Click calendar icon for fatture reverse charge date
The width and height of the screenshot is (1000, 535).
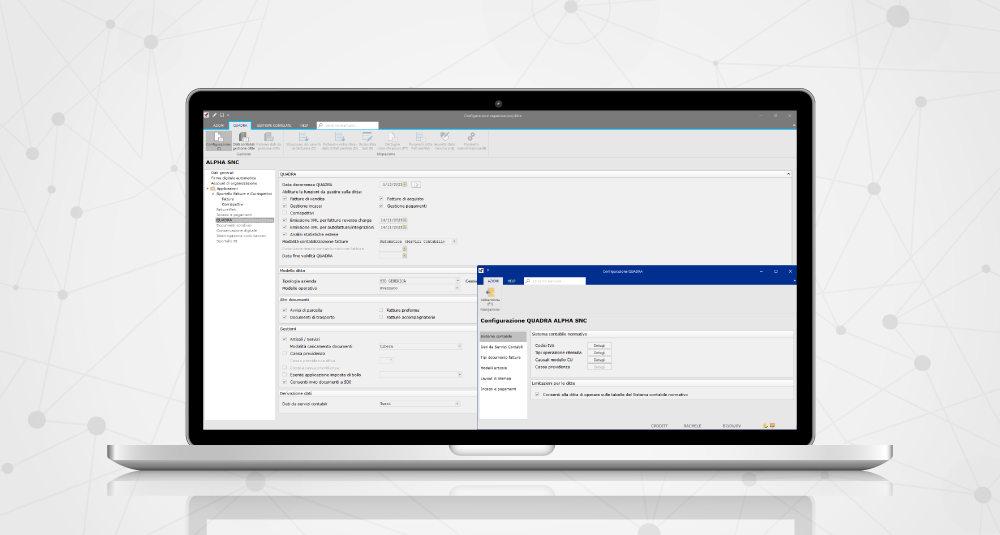point(404,220)
